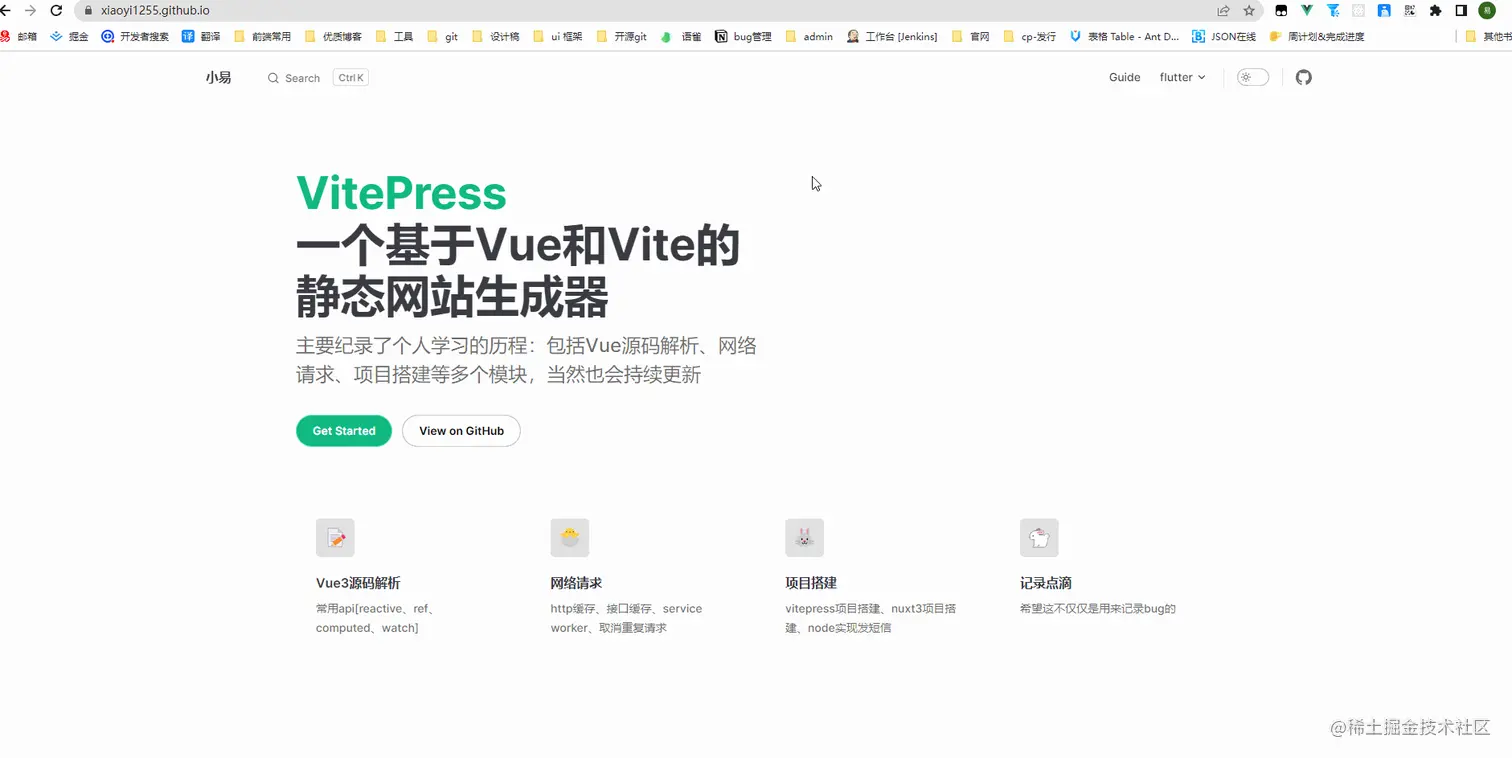The width and height of the screenshot is (1512, 758).
Task: Select the Vue3源码解析 notepad icon
Action: point(335,538)
